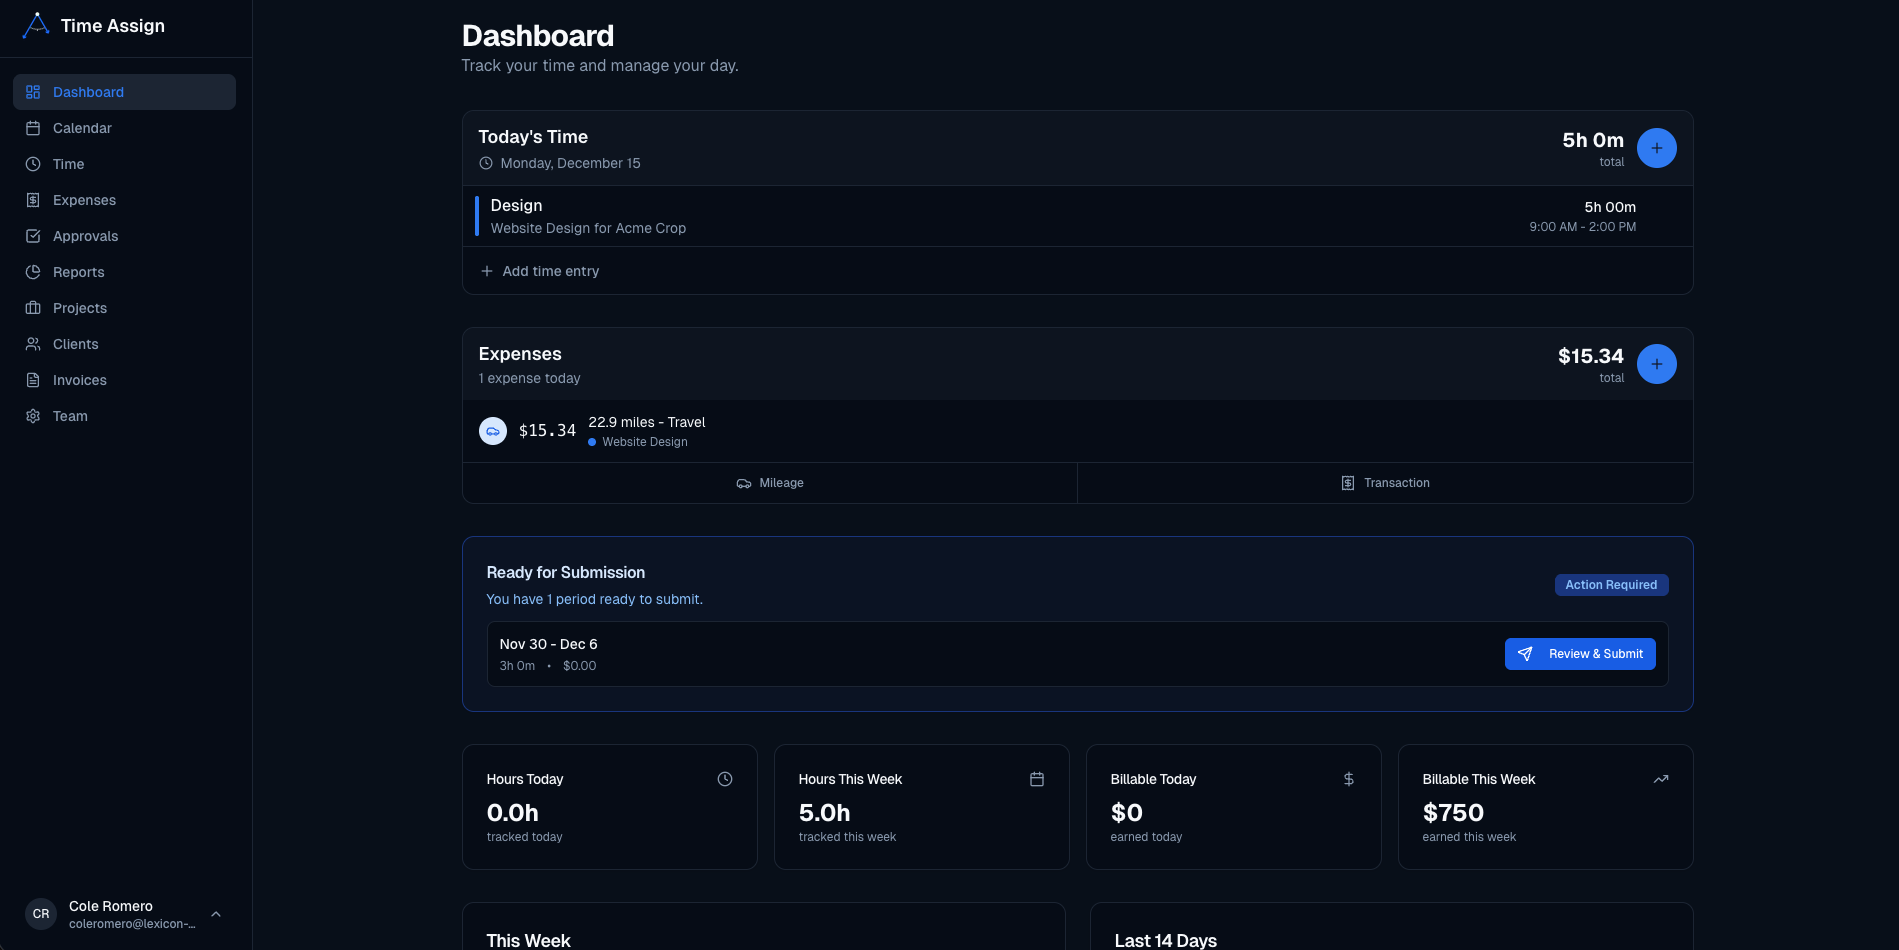
Task: Go to Approvals in the sidebar
Action: pos(85,236)
